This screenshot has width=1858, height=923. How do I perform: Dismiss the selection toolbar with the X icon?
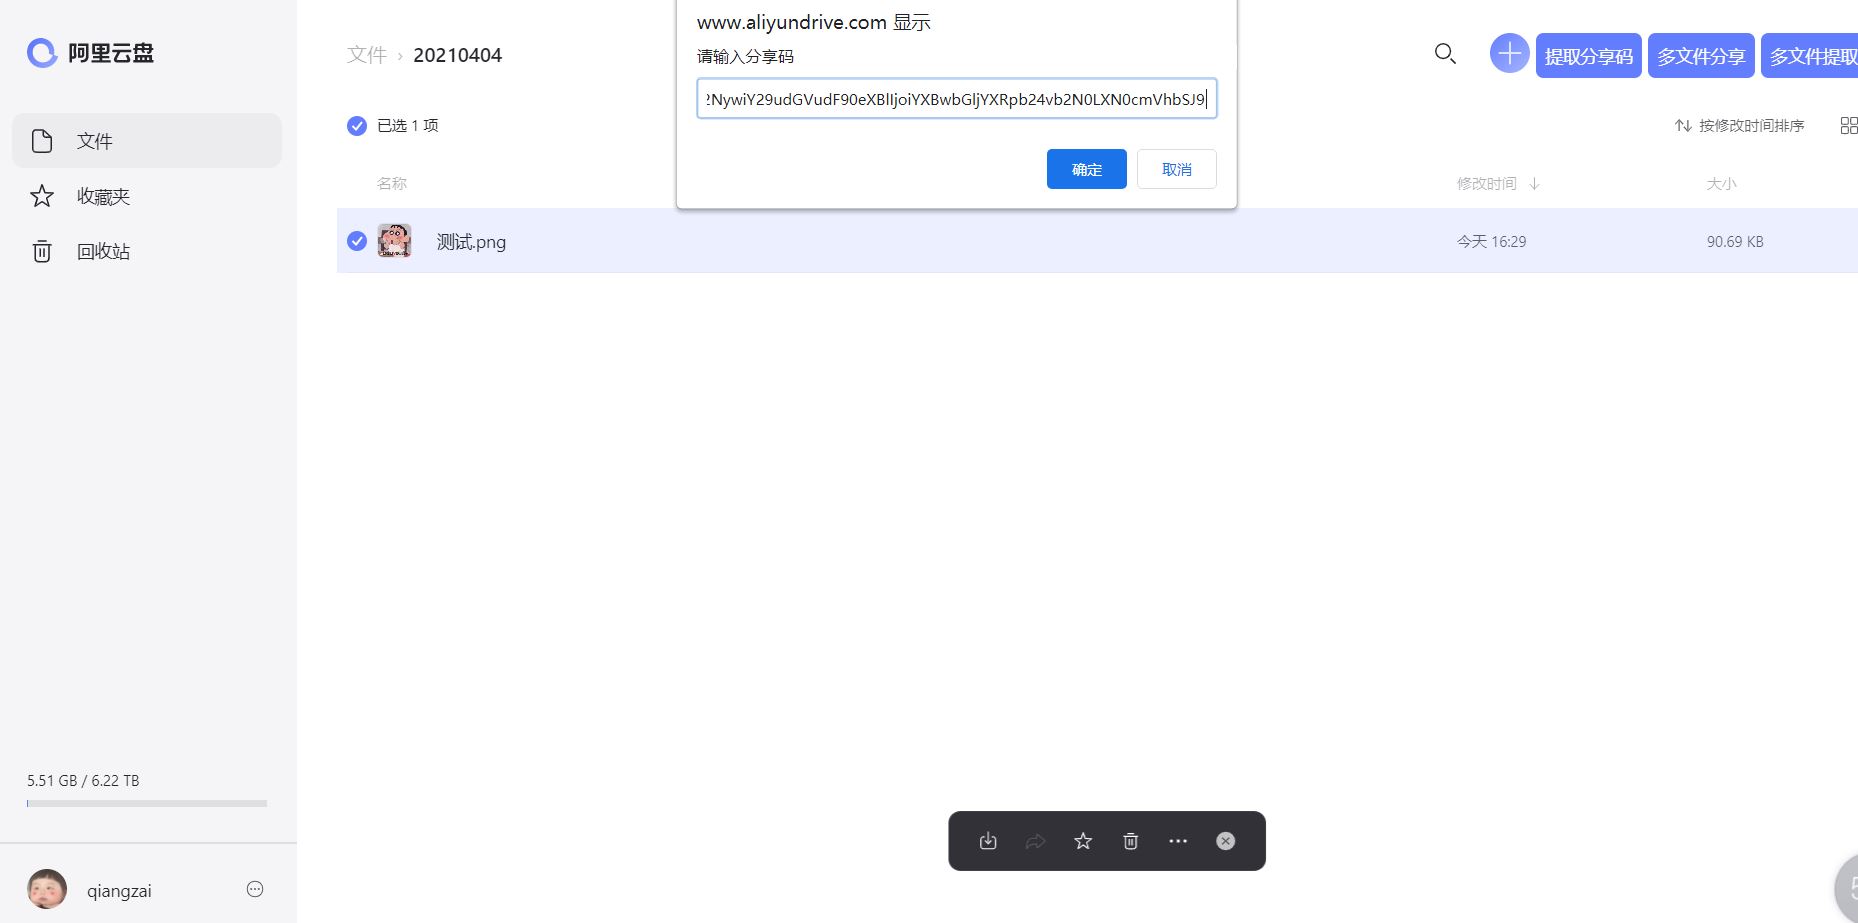pos(1225,841)
